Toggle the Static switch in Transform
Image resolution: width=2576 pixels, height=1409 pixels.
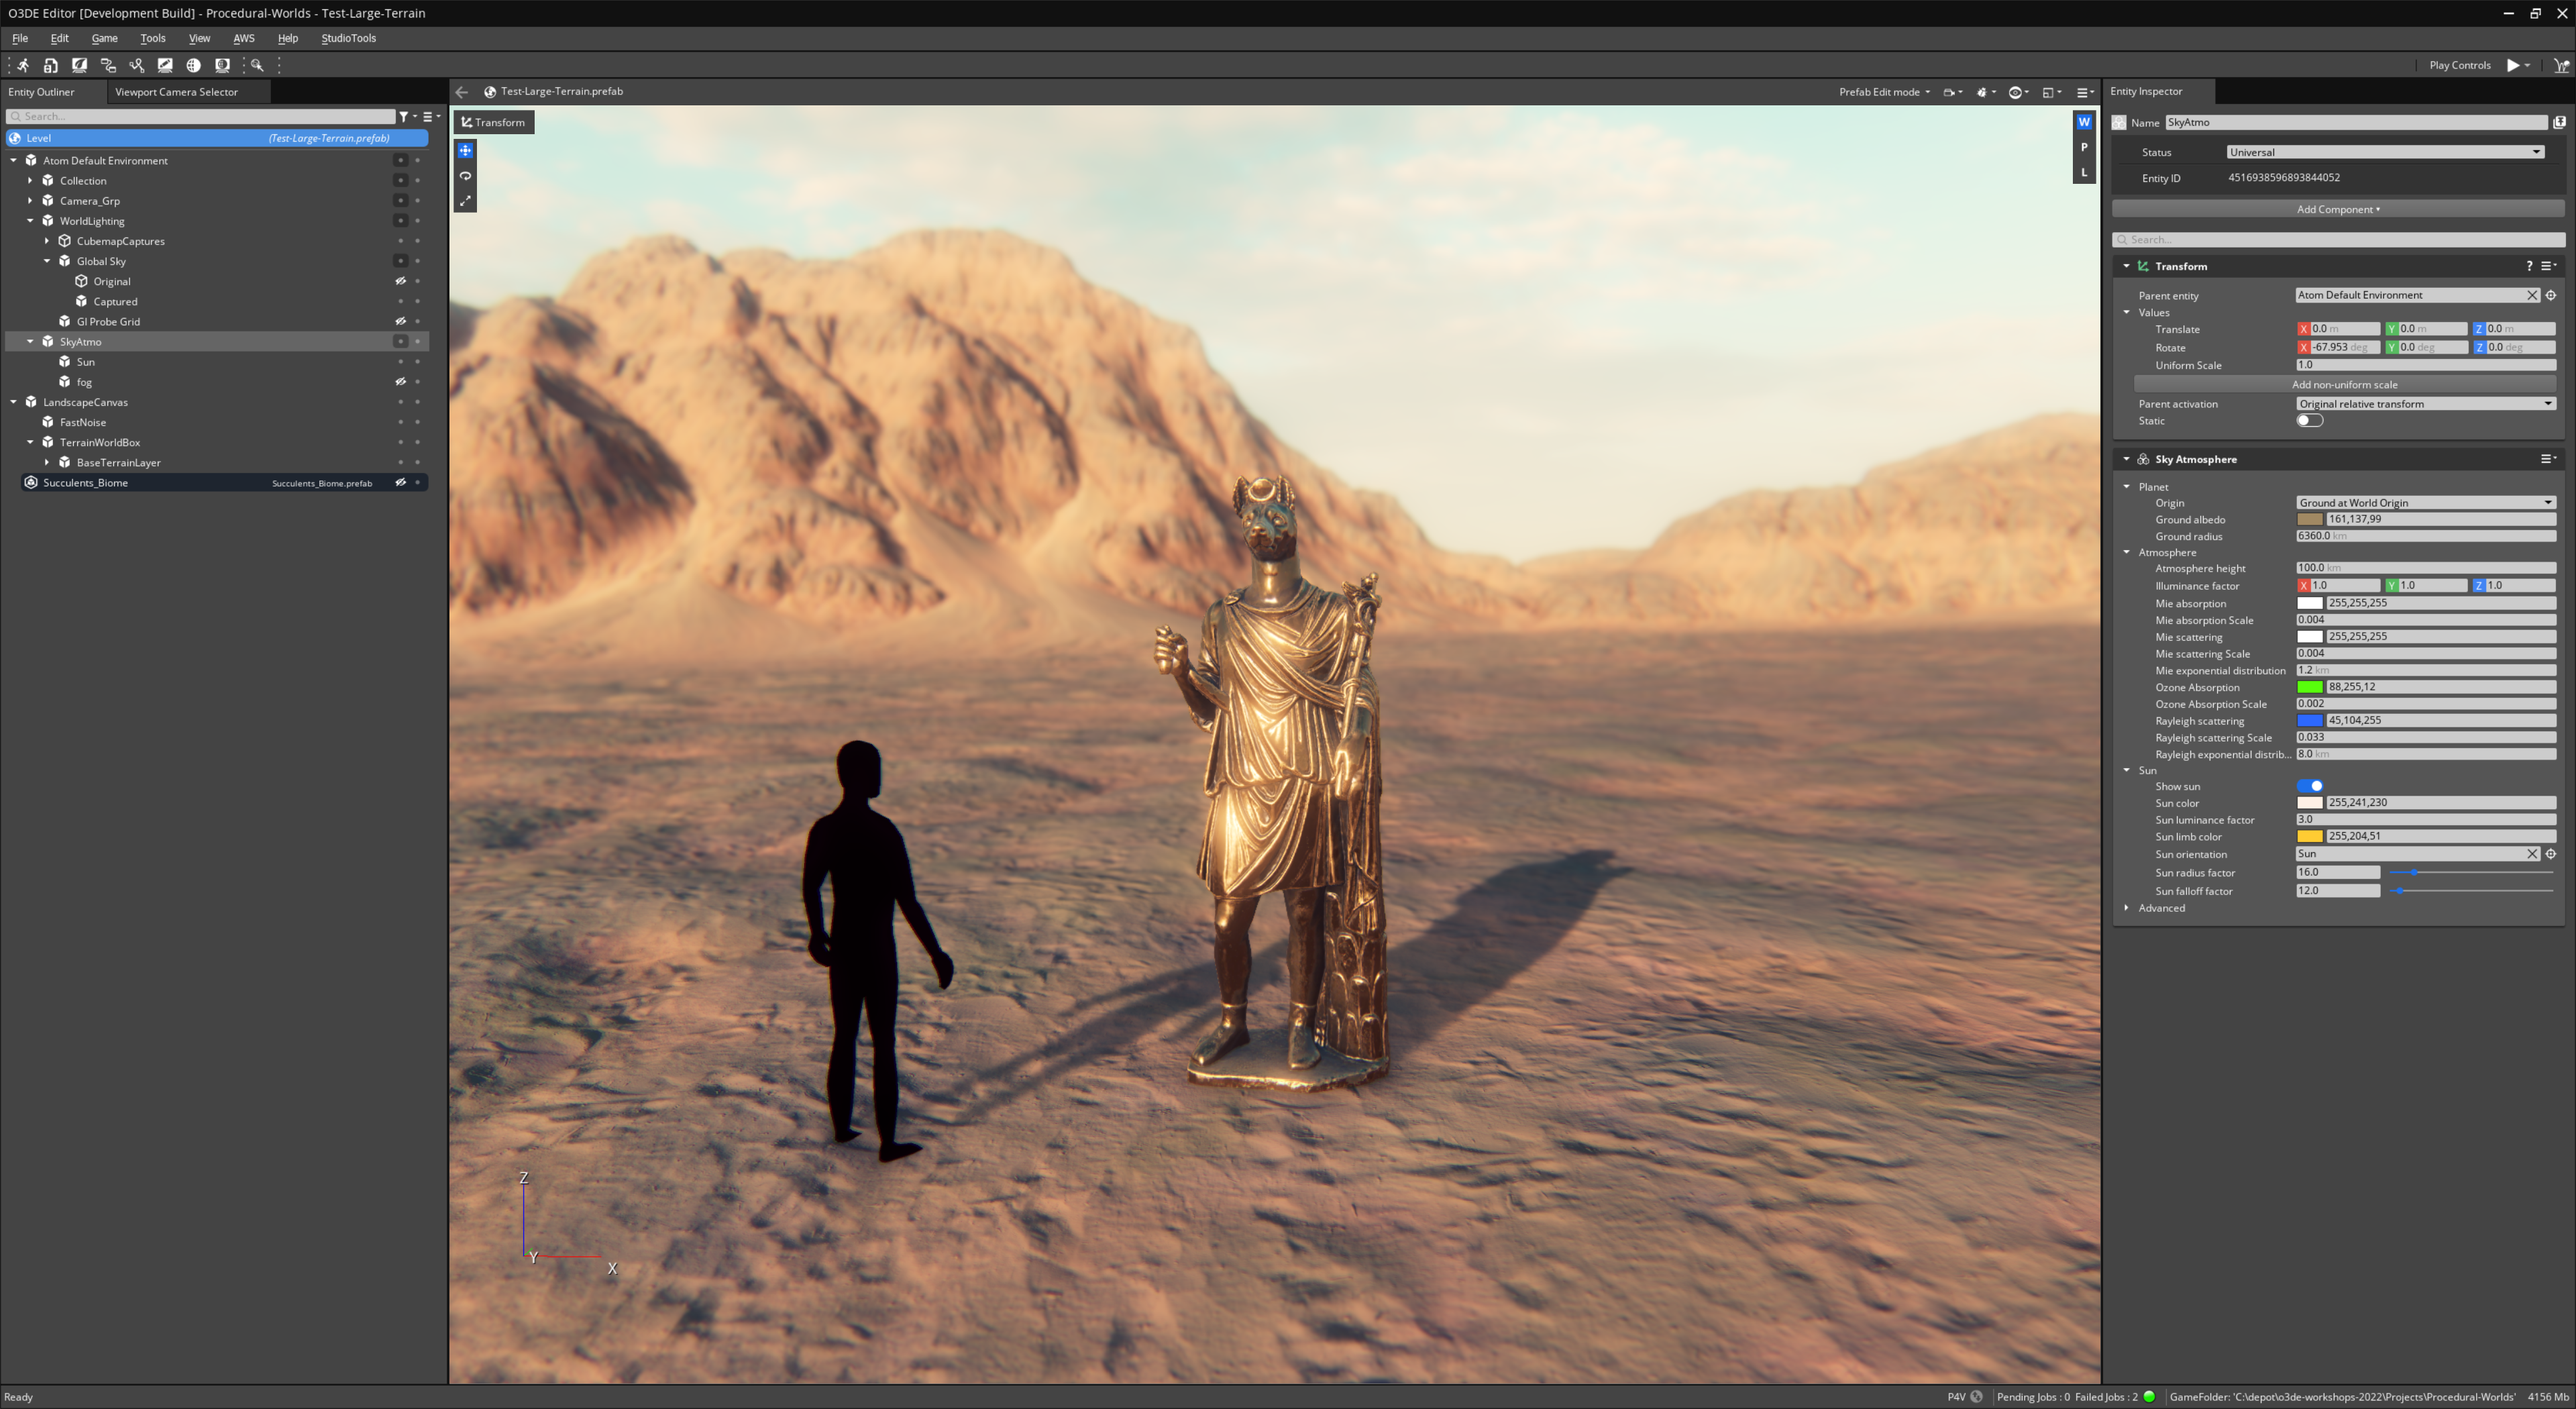click(2309, 421)
